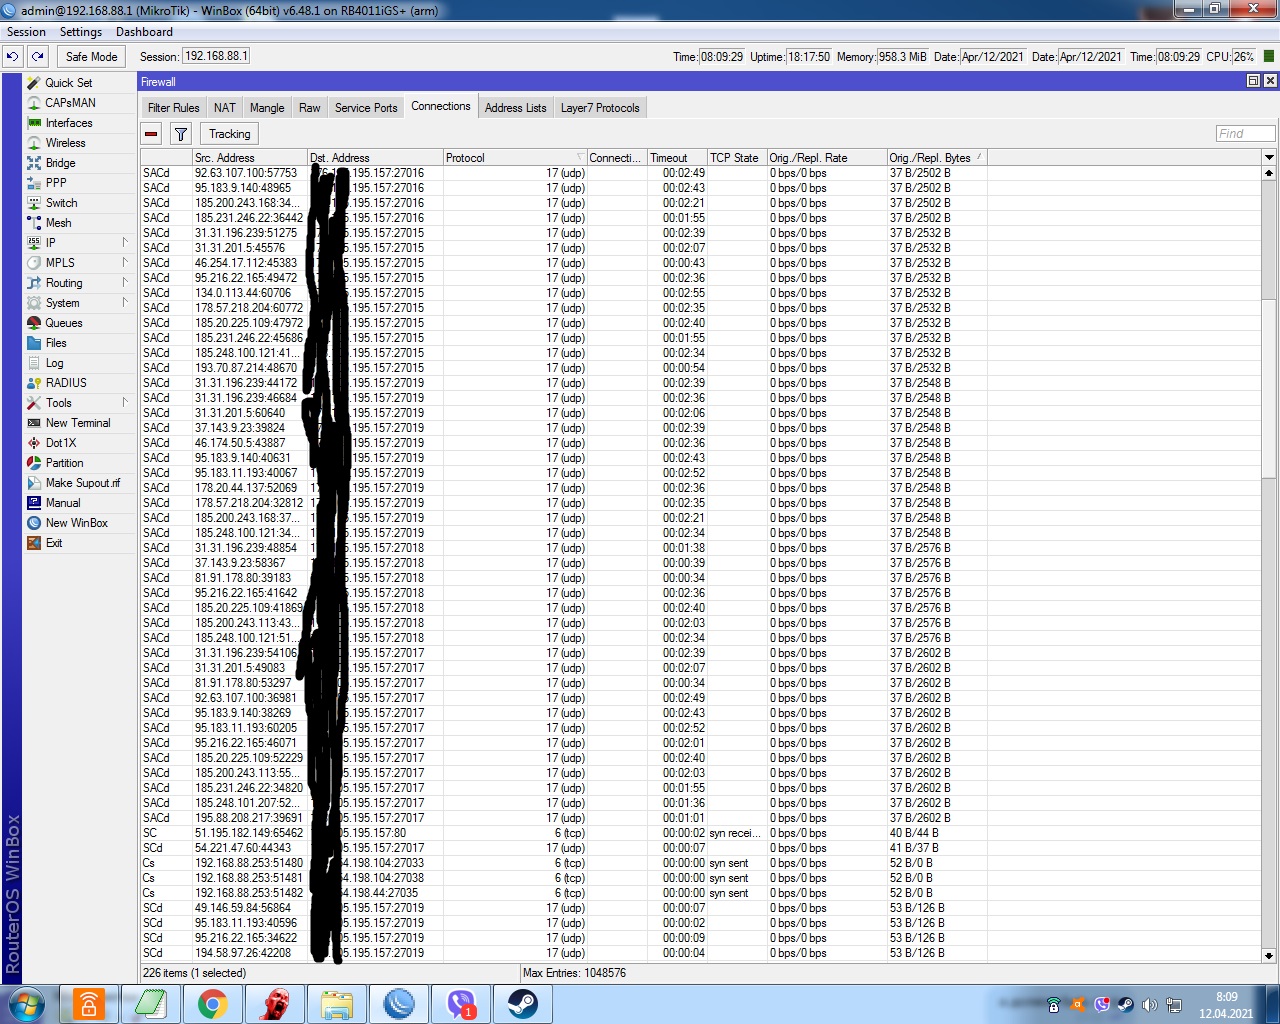Open the filter funnel icon
This screenshot has height=1024, width=1280.
point(180,134)
